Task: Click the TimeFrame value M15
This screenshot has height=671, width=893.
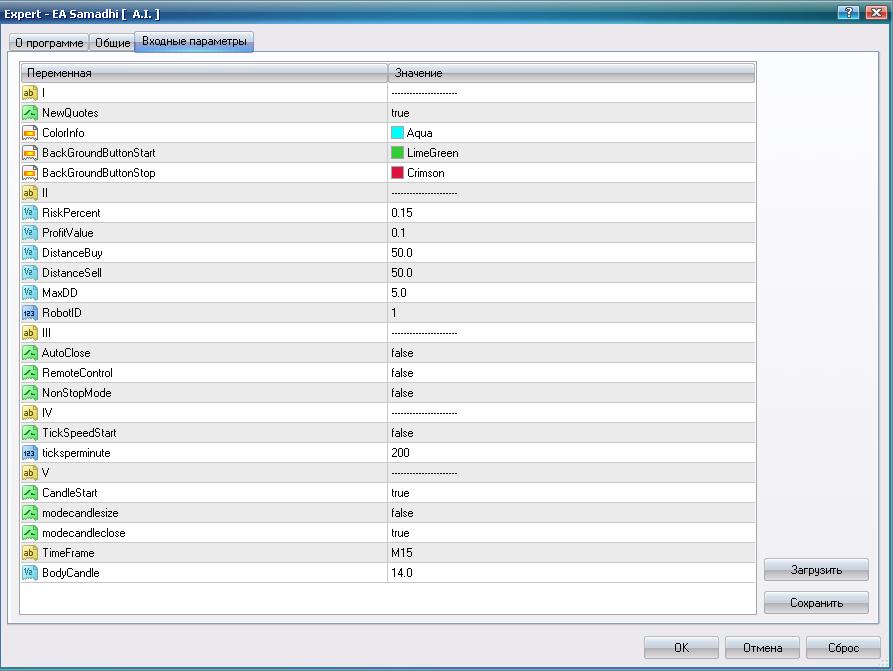Action: coord(402,553)
